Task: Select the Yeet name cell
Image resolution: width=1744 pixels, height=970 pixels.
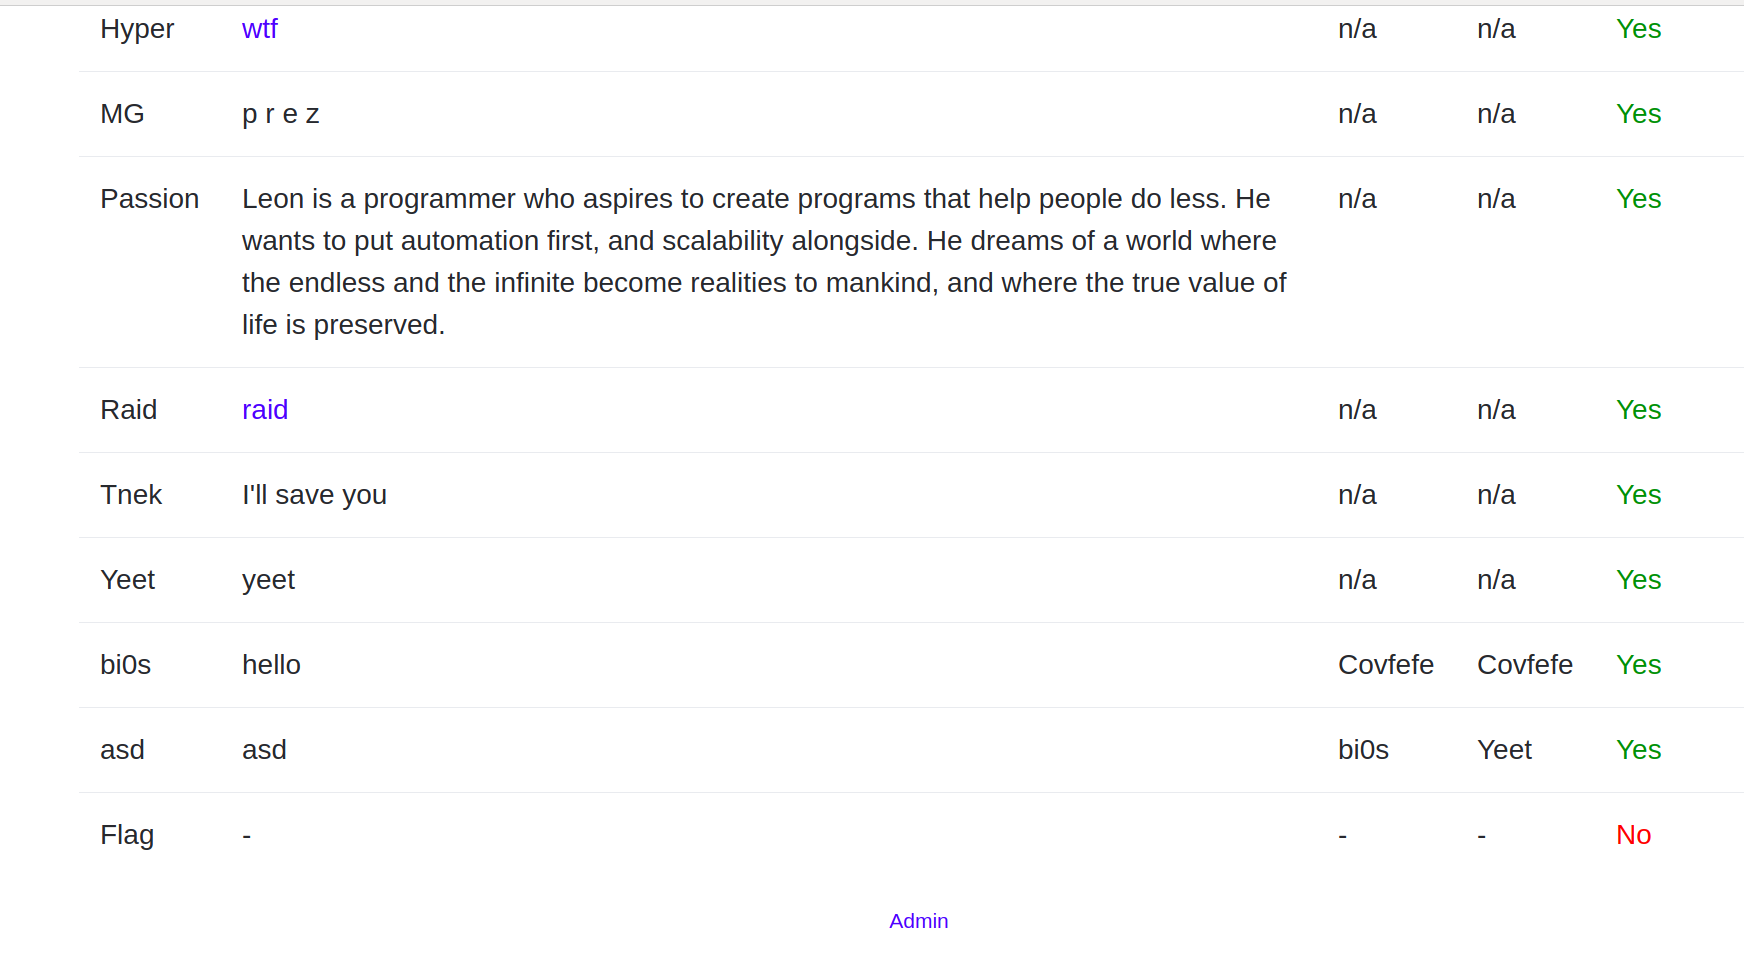Action: coord(128,580)
